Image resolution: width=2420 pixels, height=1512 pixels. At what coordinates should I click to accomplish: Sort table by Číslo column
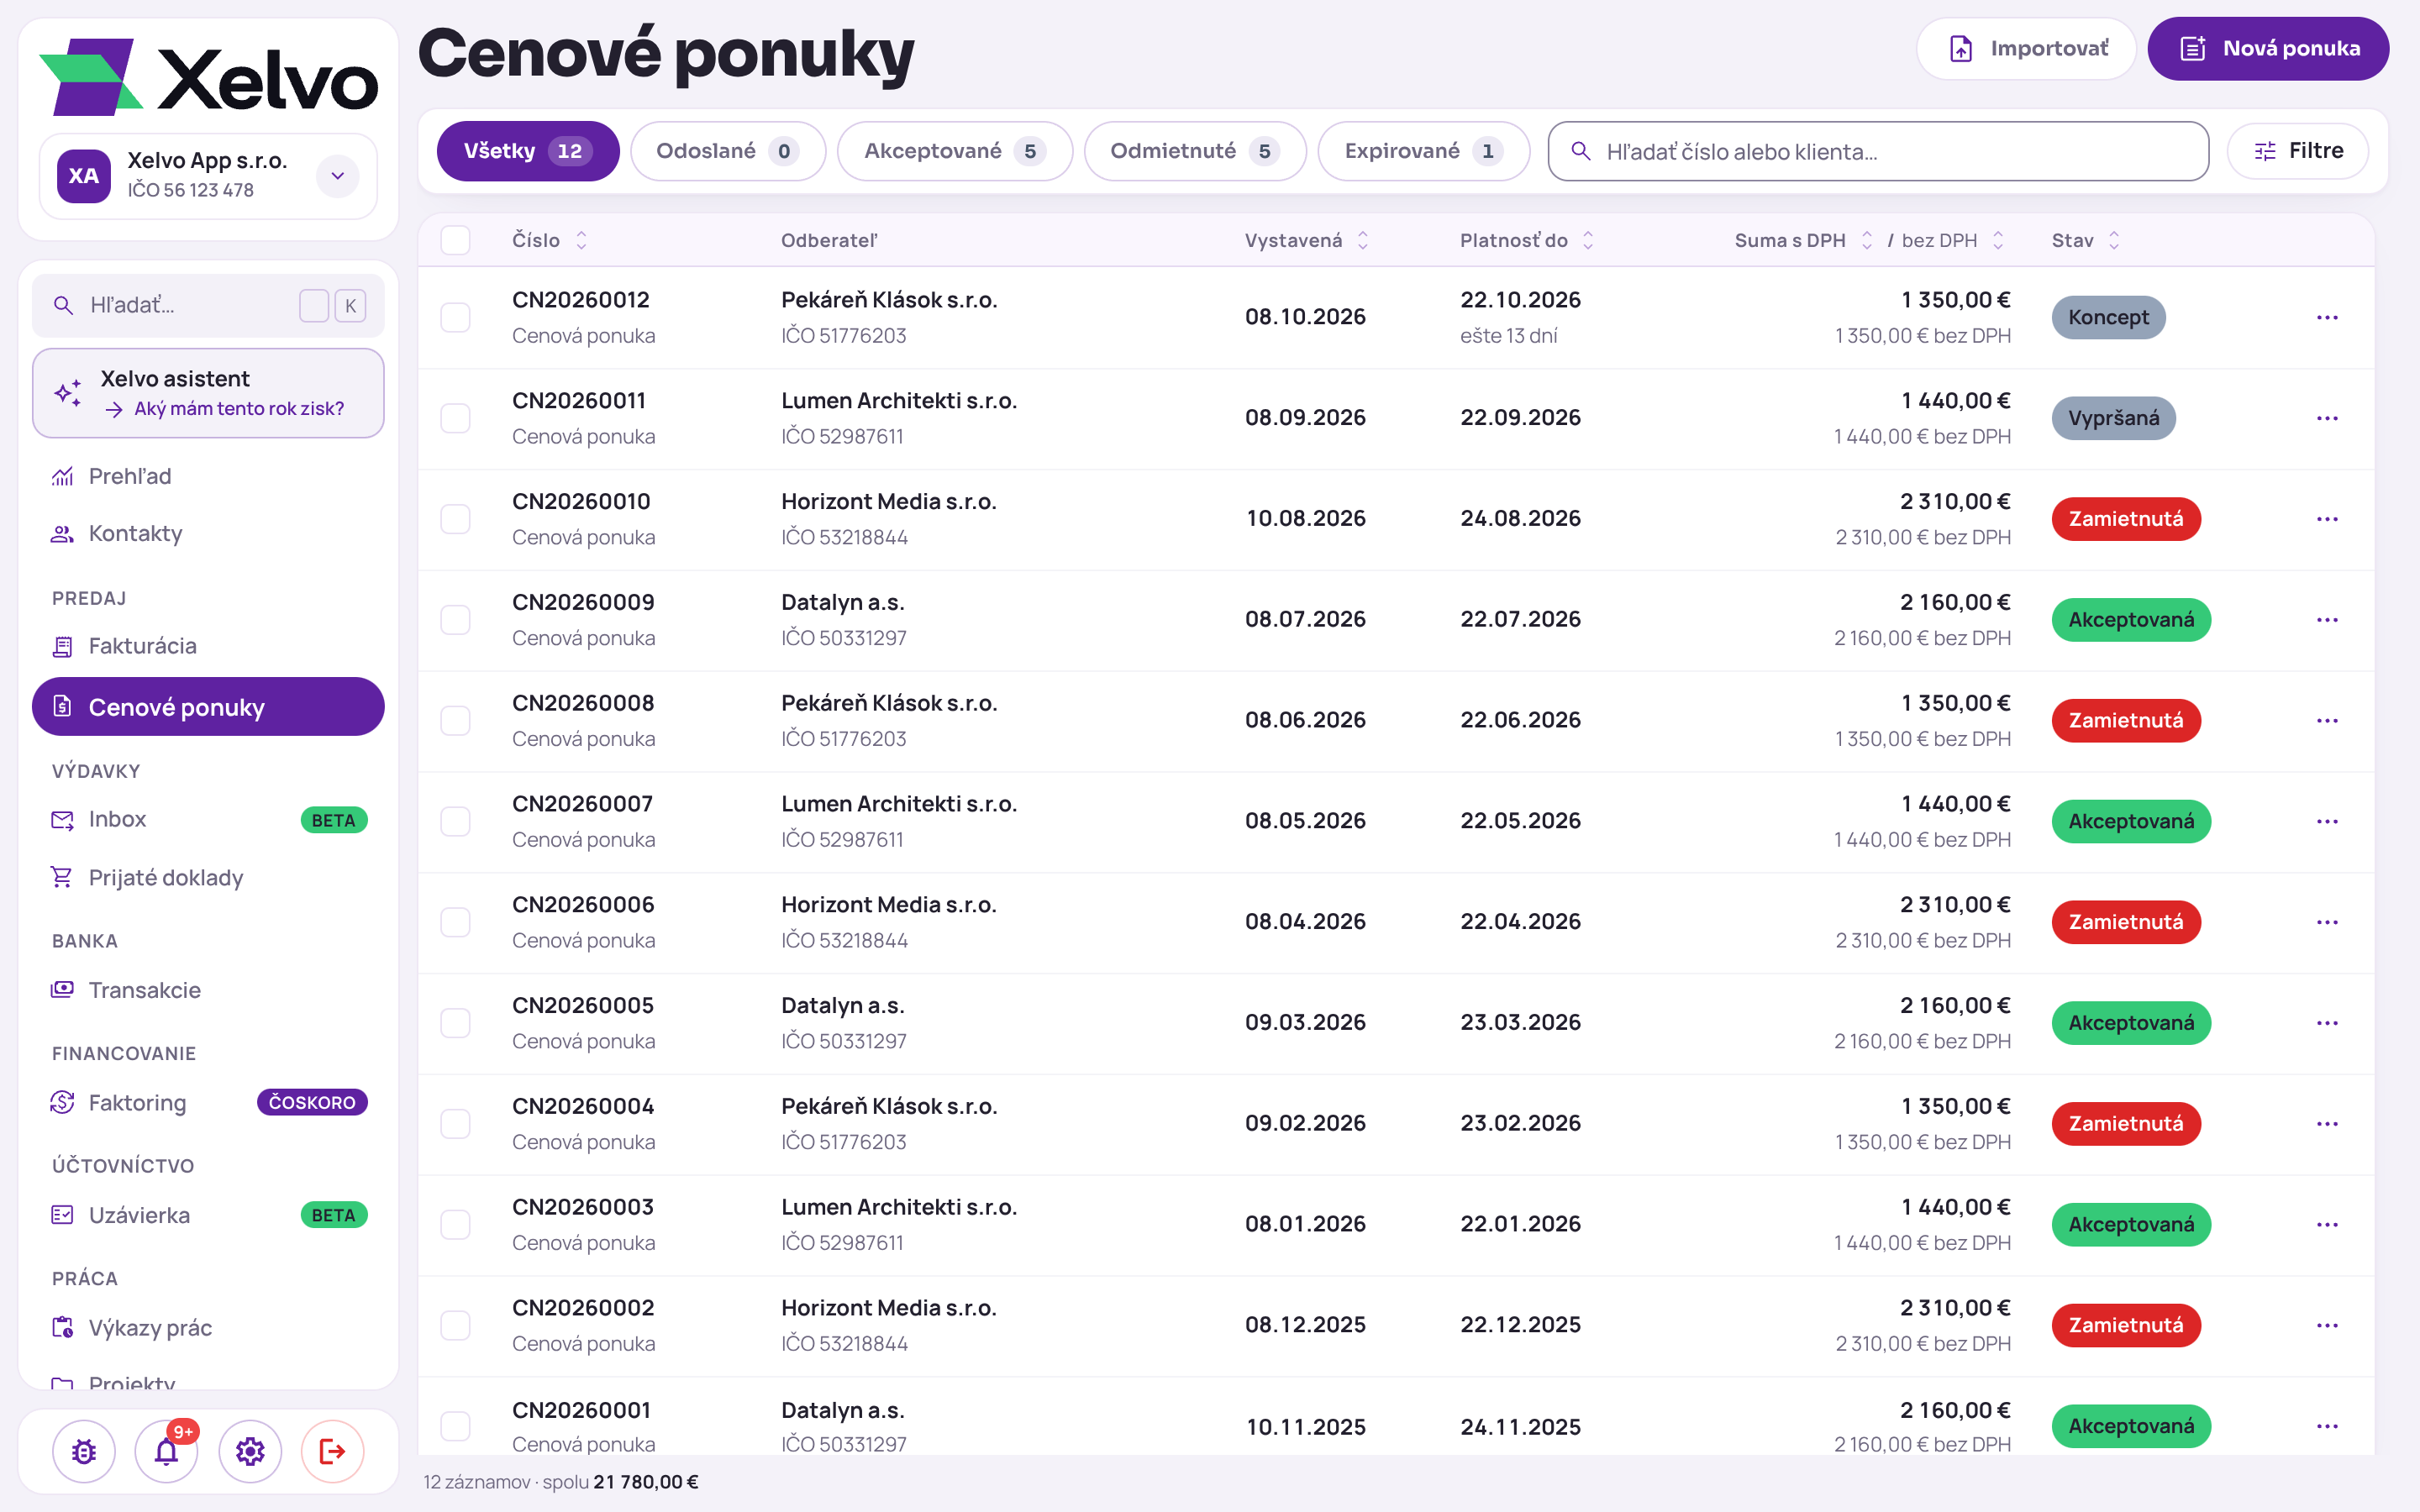click(549, 240)
